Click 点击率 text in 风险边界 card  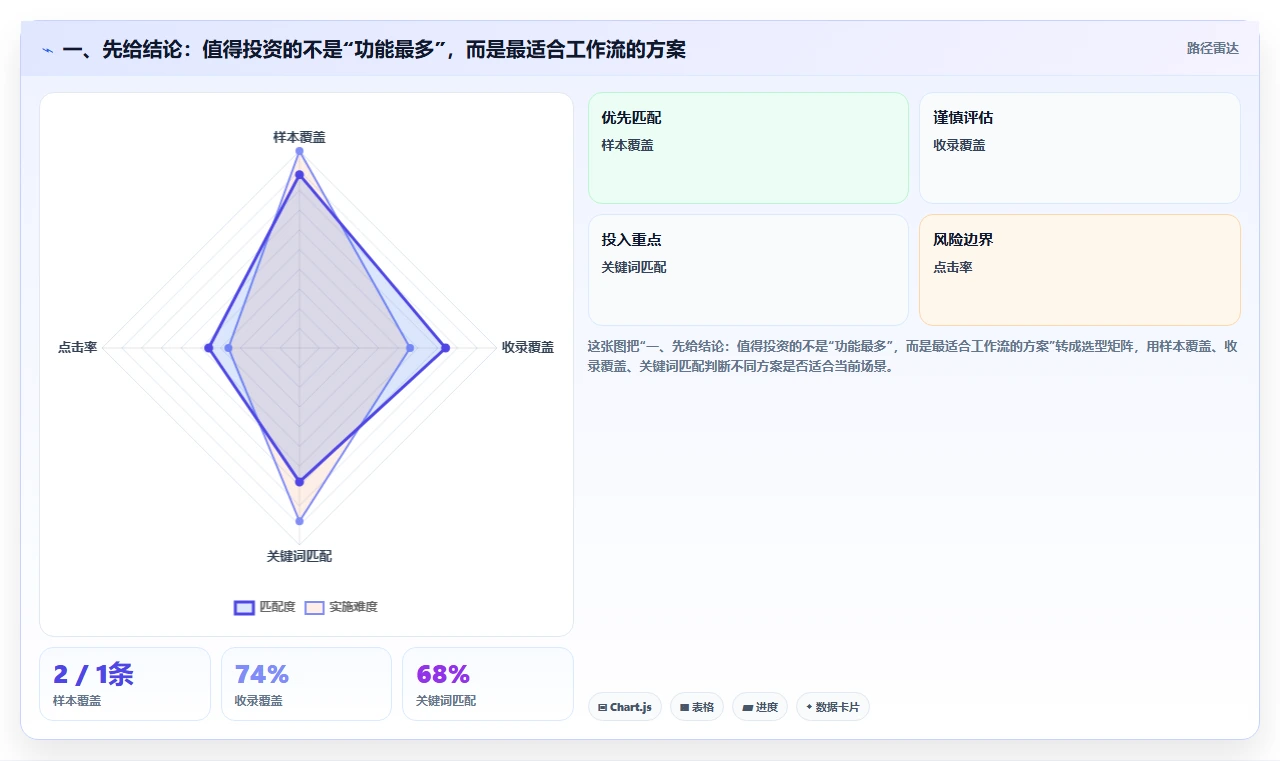[x=953, y=267]
